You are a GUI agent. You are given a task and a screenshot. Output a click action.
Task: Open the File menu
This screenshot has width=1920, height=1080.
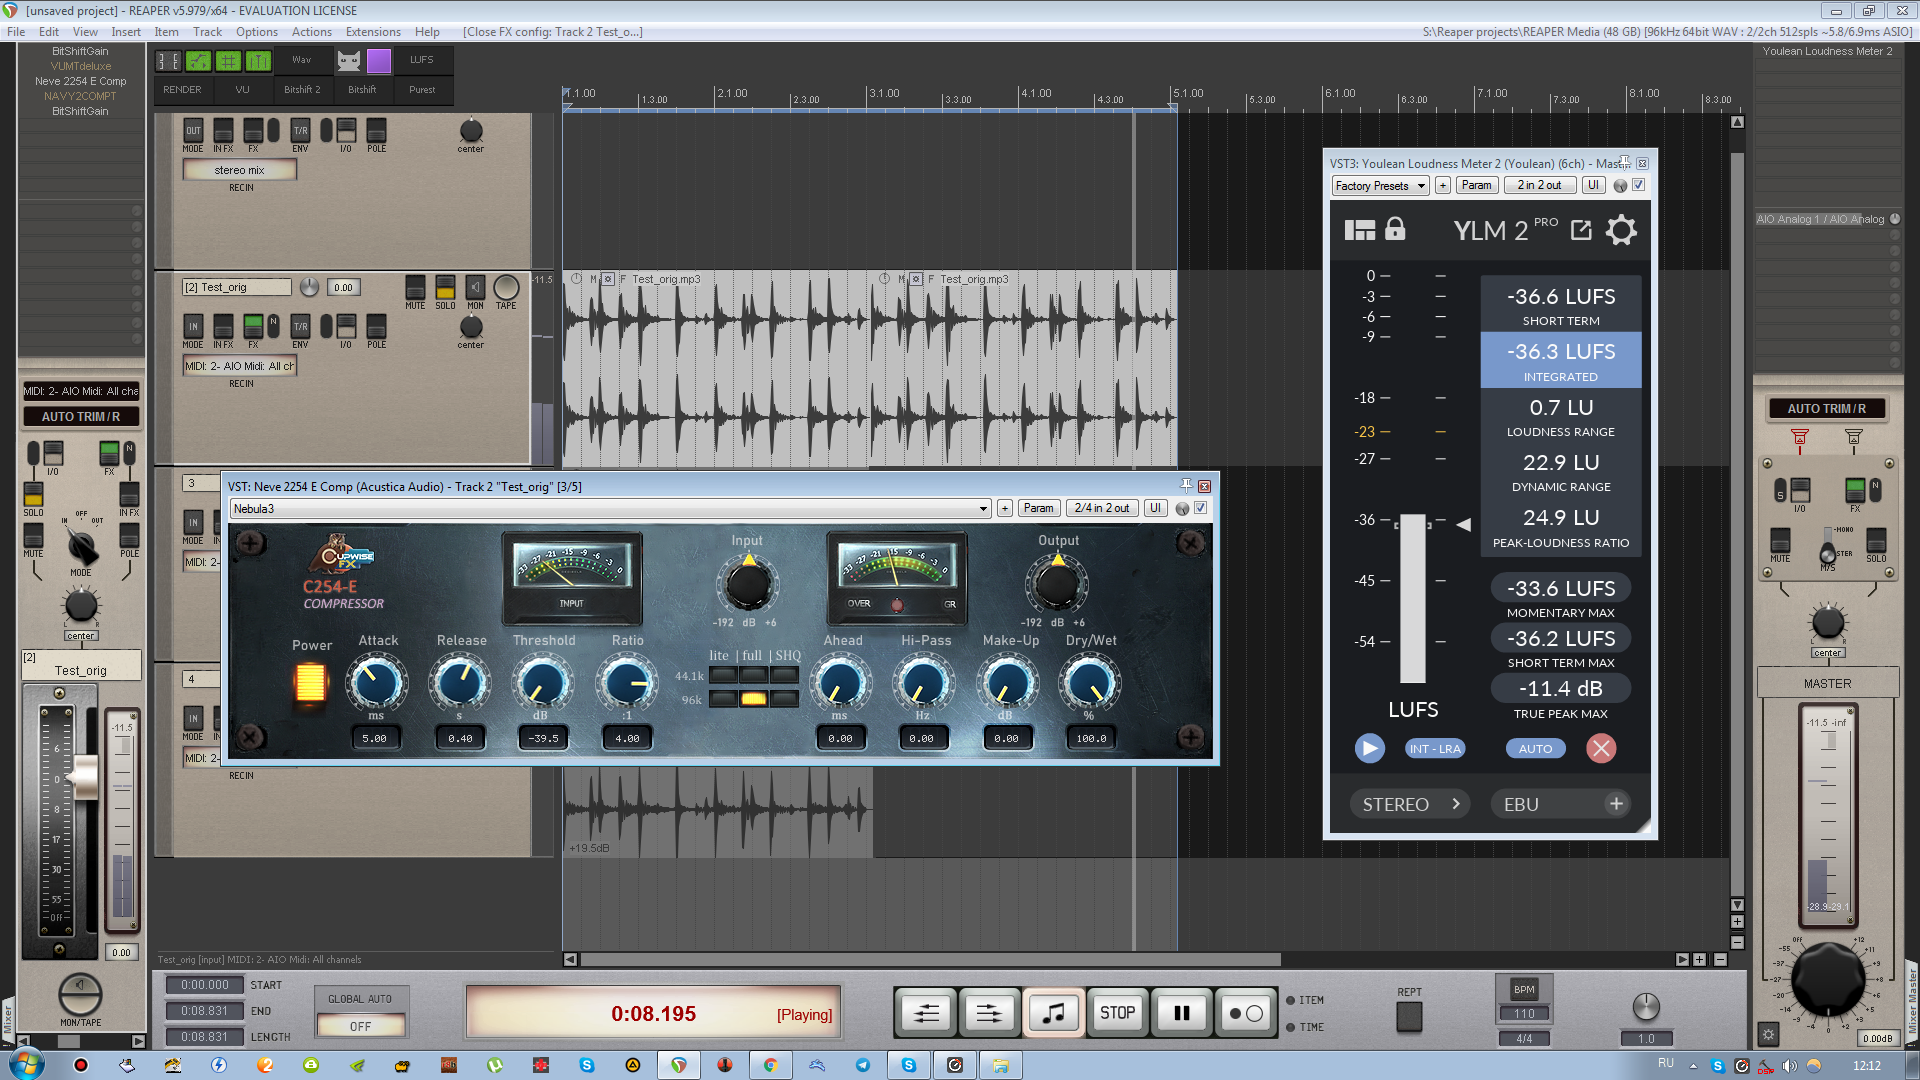16,32
